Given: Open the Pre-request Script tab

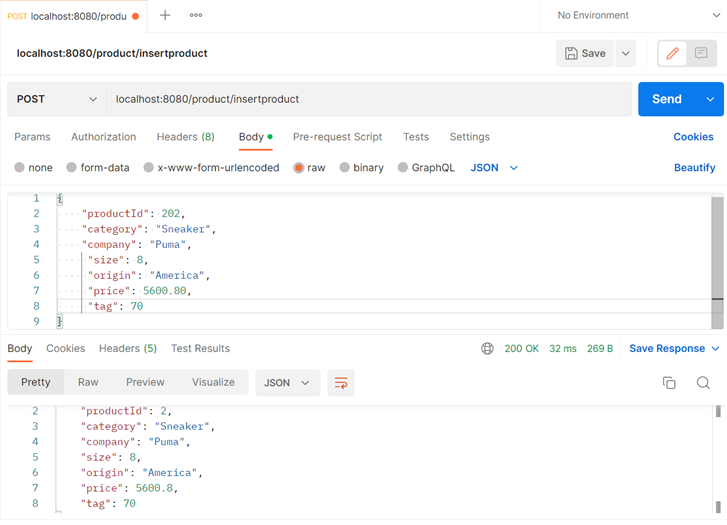Looking at the screenshot, I should 338,137.
